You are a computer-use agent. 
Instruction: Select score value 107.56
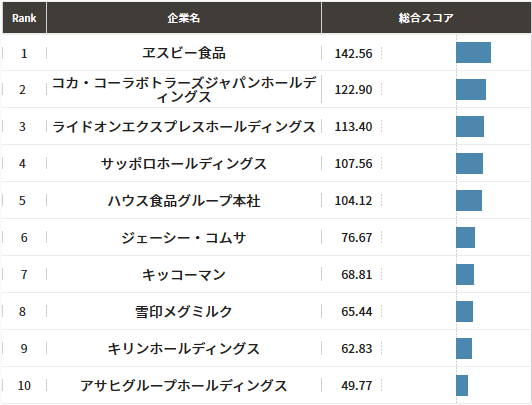coord(354,164)
